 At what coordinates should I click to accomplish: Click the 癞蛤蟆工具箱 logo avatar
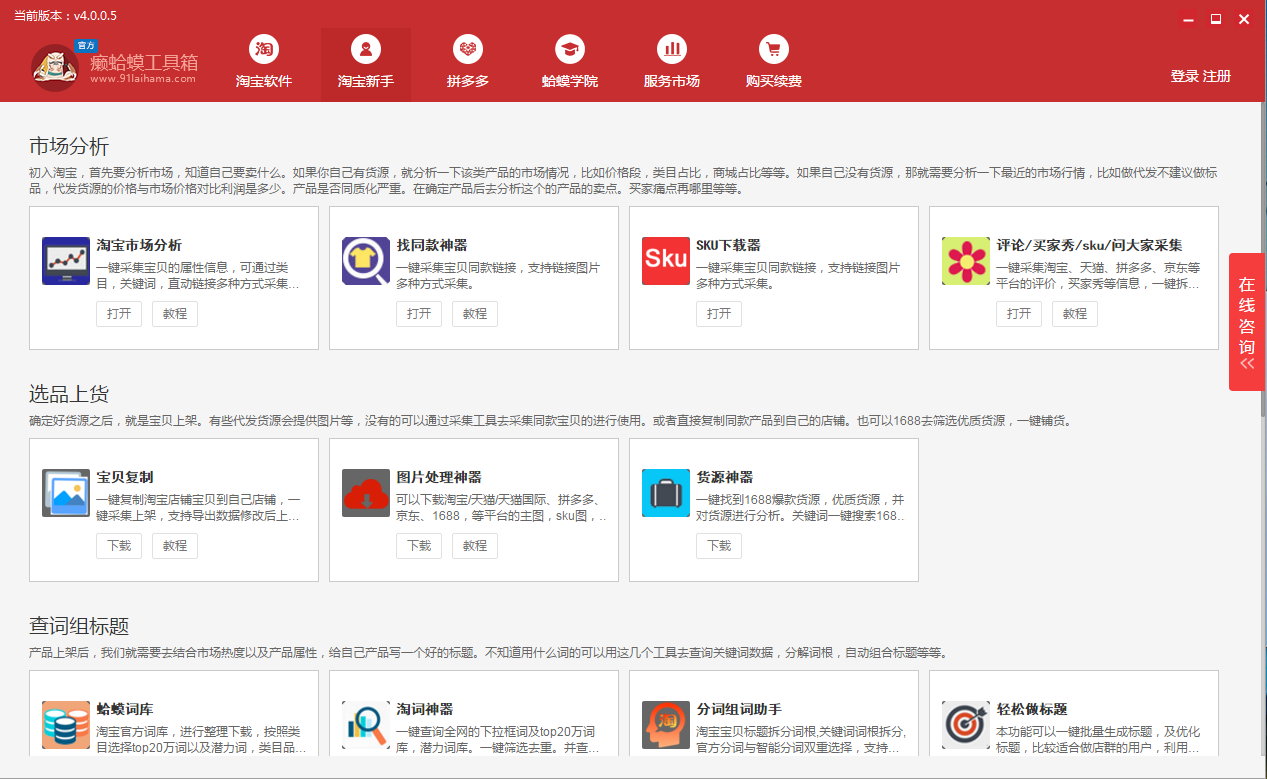pos(55,68)
